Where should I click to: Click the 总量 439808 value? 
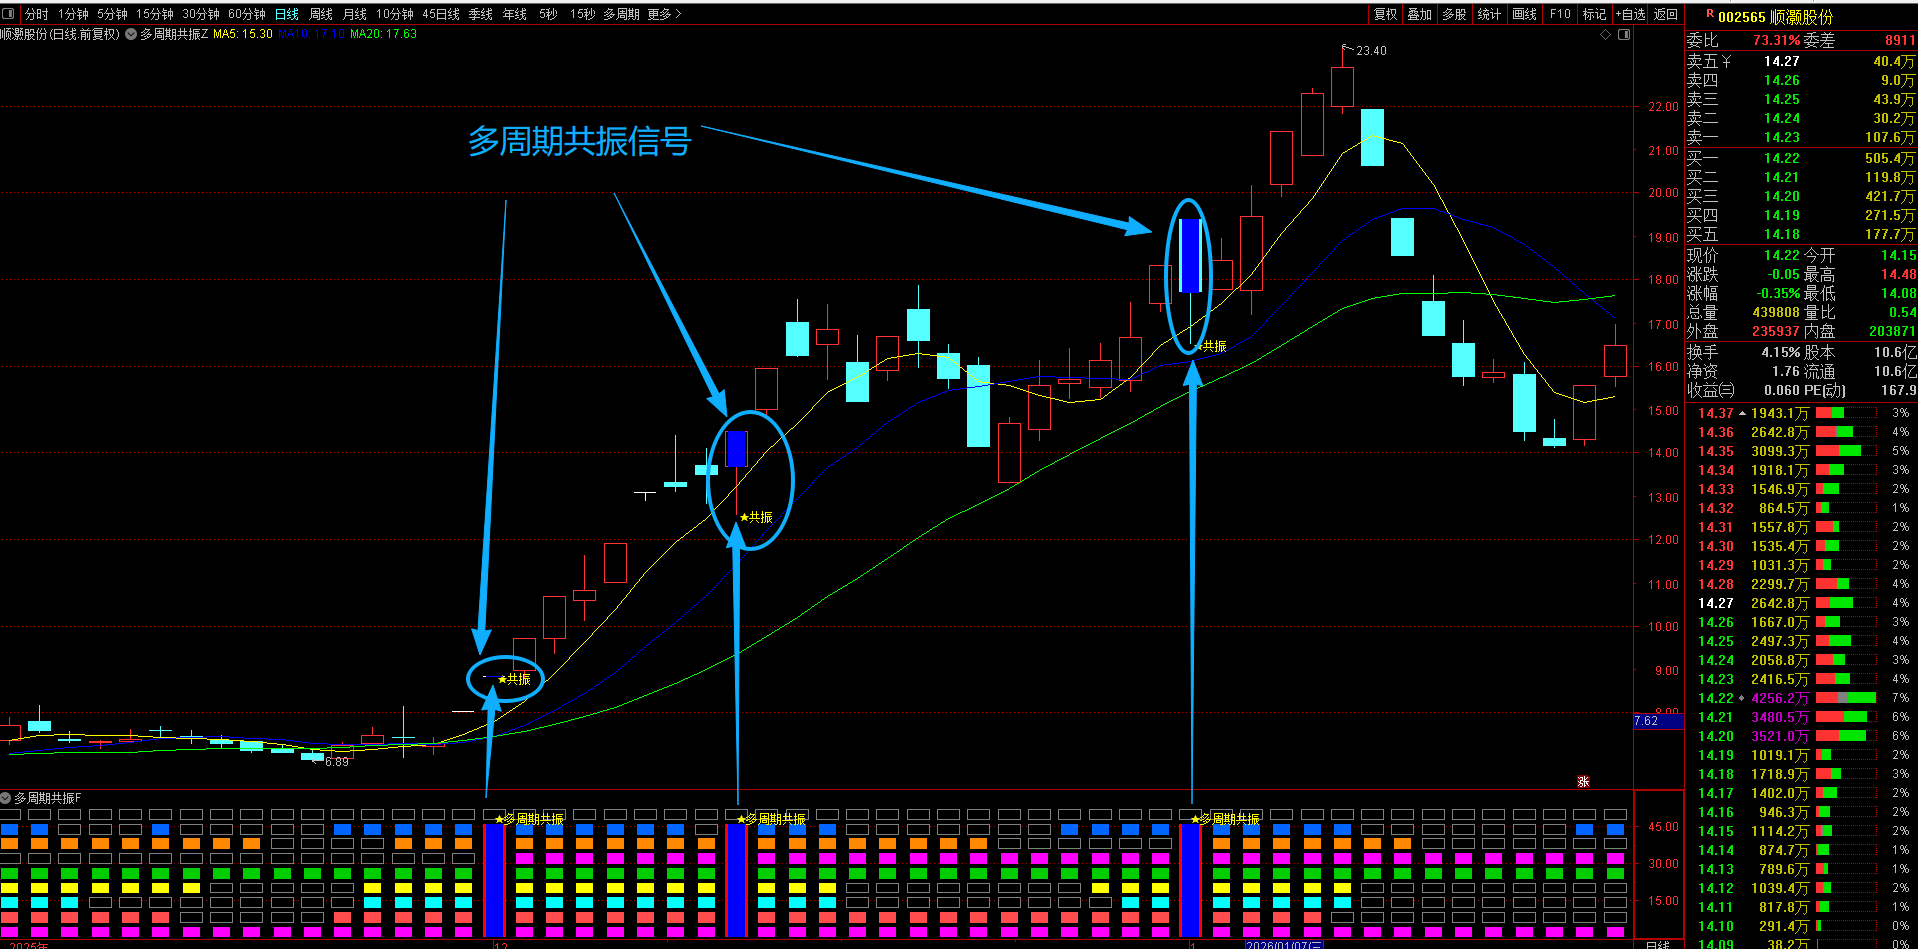click(1776, 312)
